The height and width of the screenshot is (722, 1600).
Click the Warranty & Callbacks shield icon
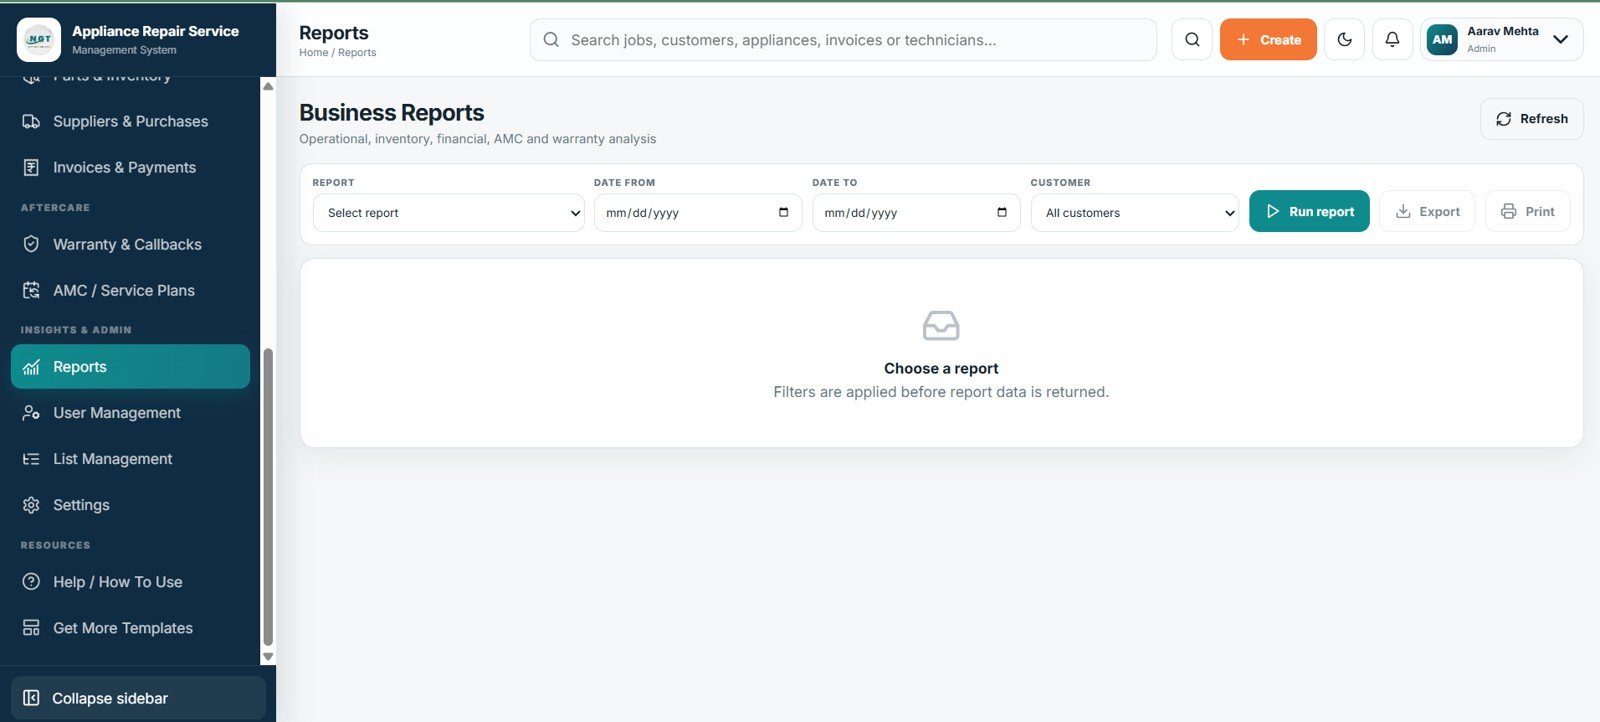[x=31, y=244]
